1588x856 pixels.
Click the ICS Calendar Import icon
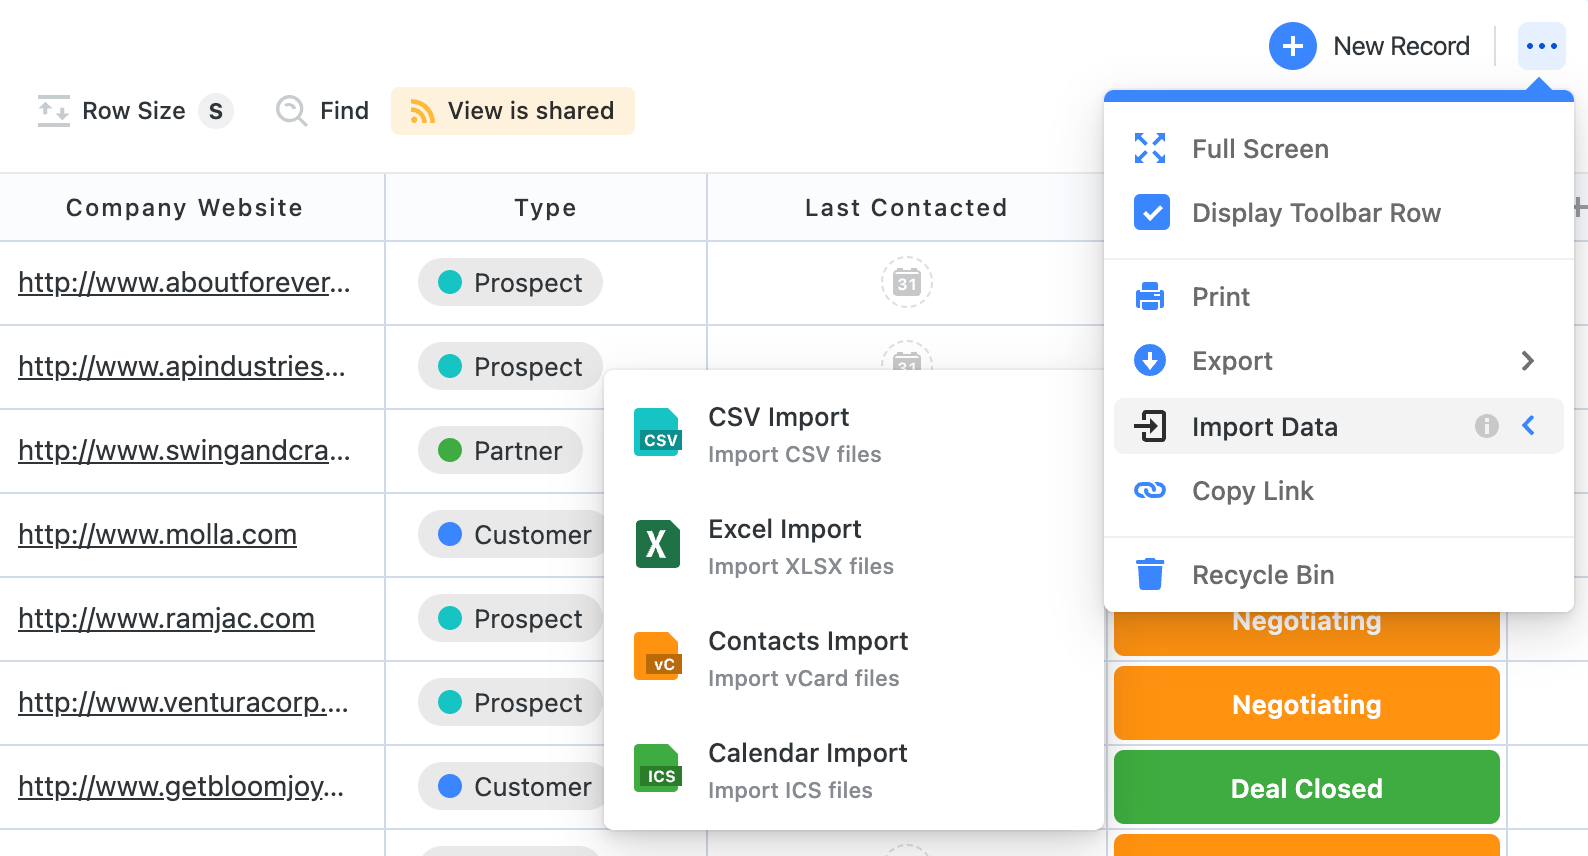657,769
